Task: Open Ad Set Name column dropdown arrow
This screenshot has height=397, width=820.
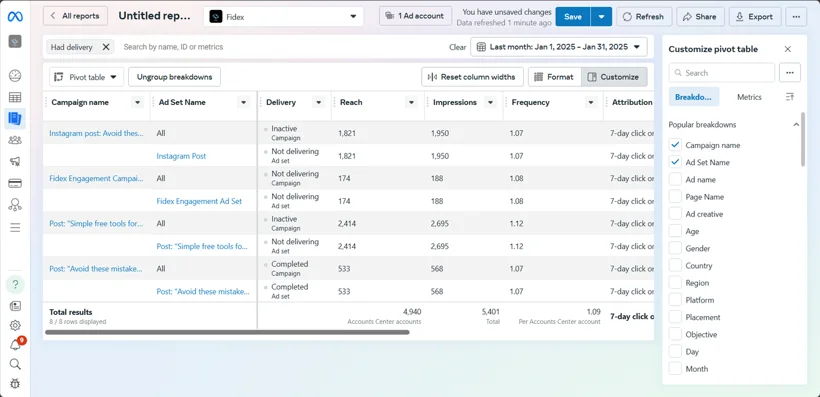Action: coord(243,103)
